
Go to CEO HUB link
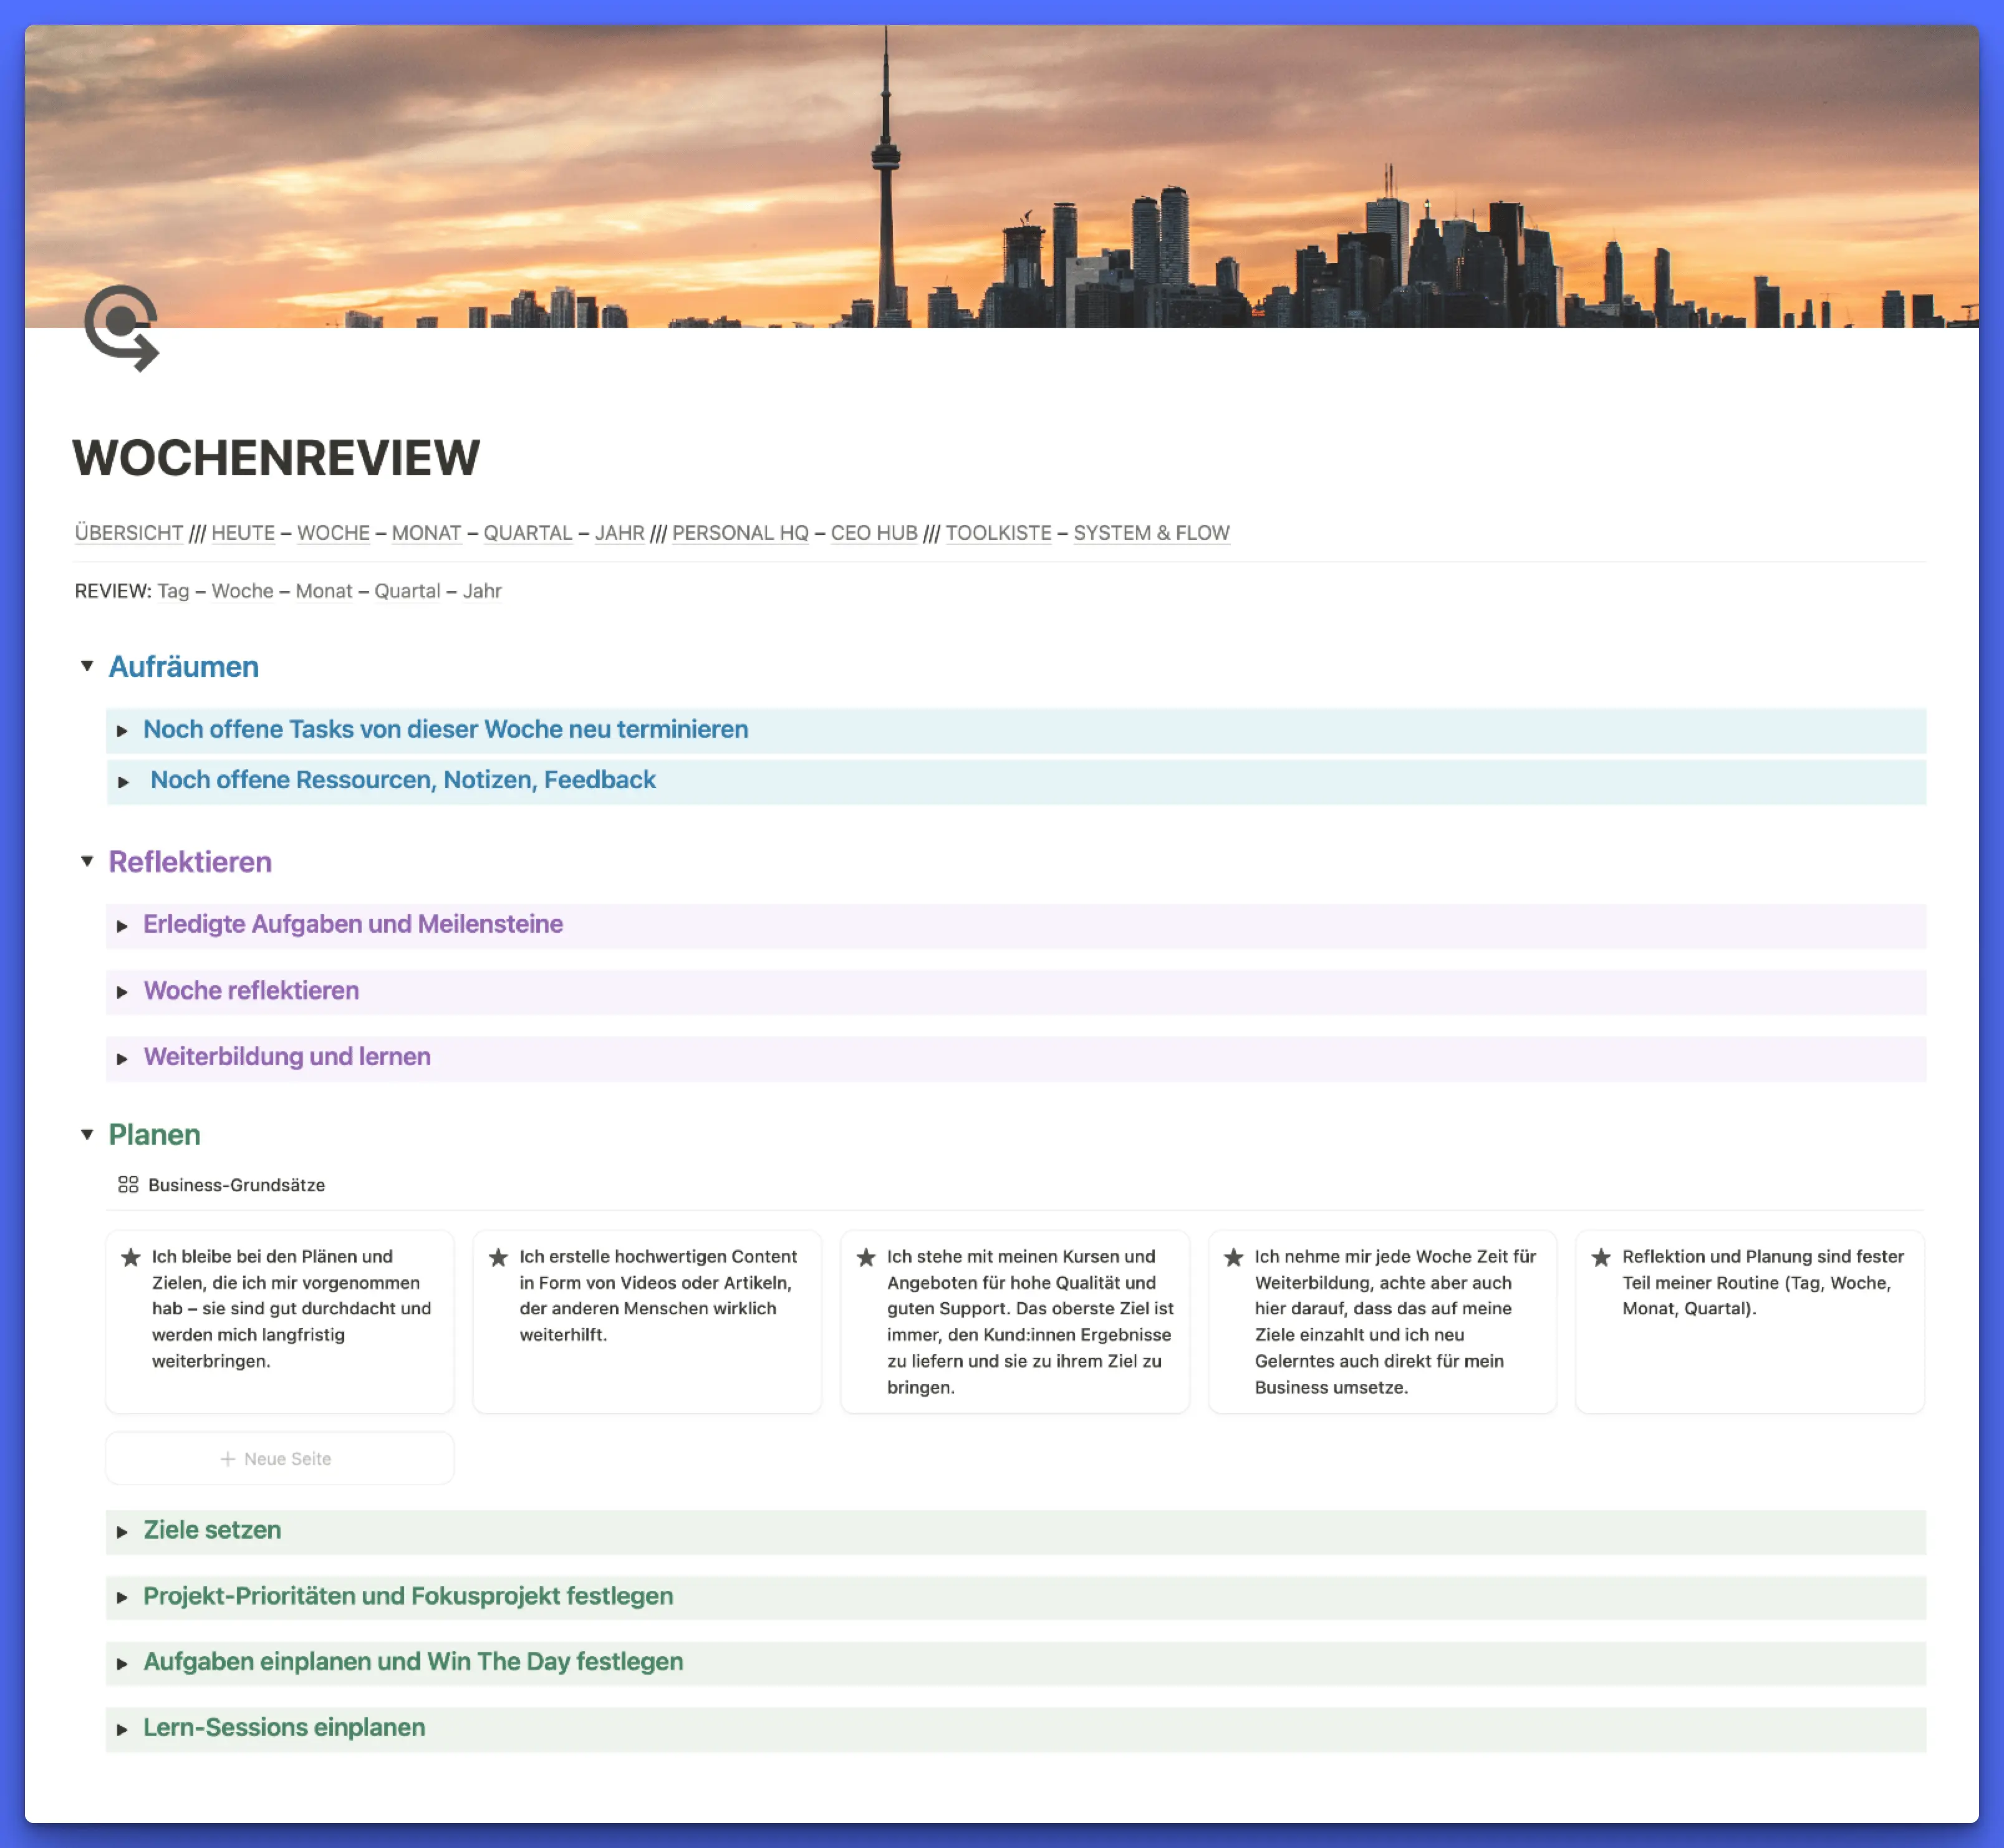pyautogui.click(x=874, y=533)
